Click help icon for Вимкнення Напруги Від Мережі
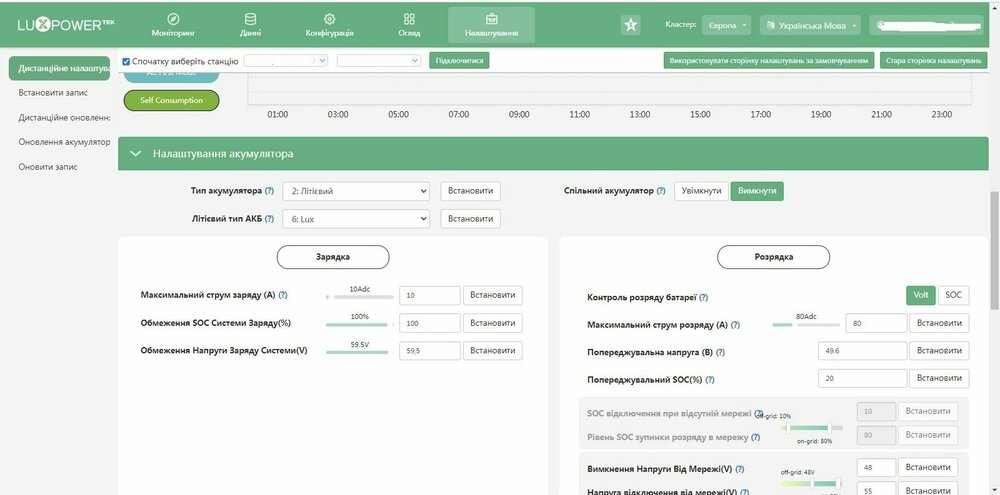 pyautogui.click(x=740, y=469)
